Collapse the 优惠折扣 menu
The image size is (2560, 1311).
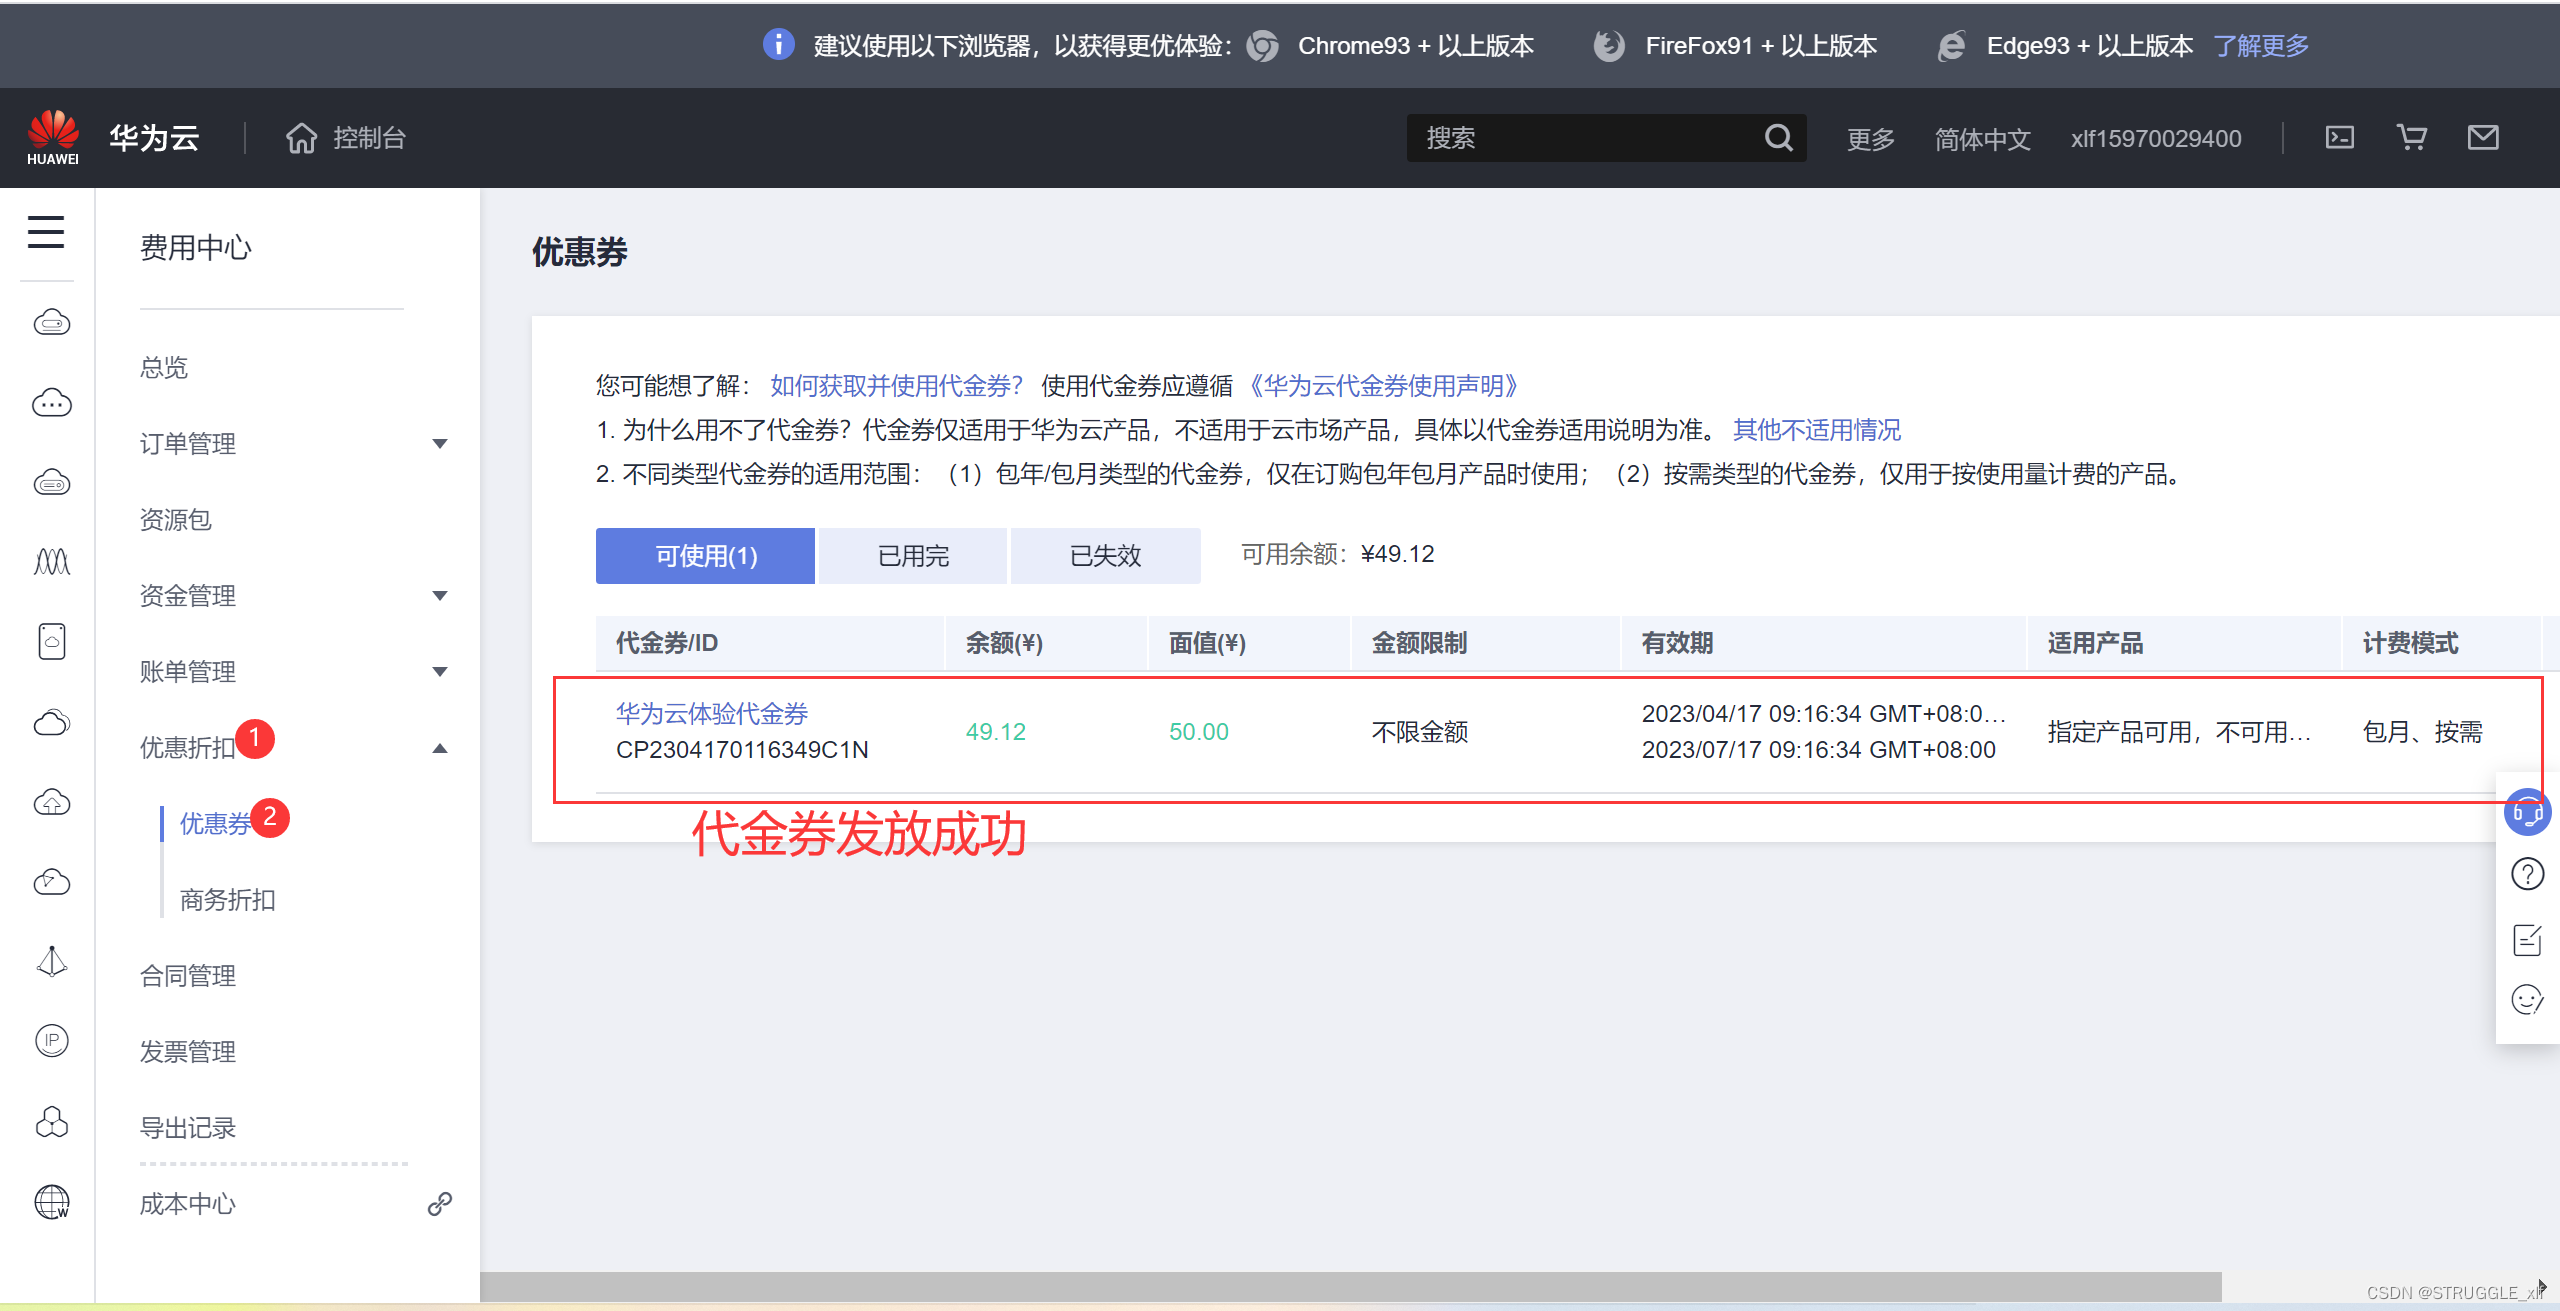[x=439, y=748]
